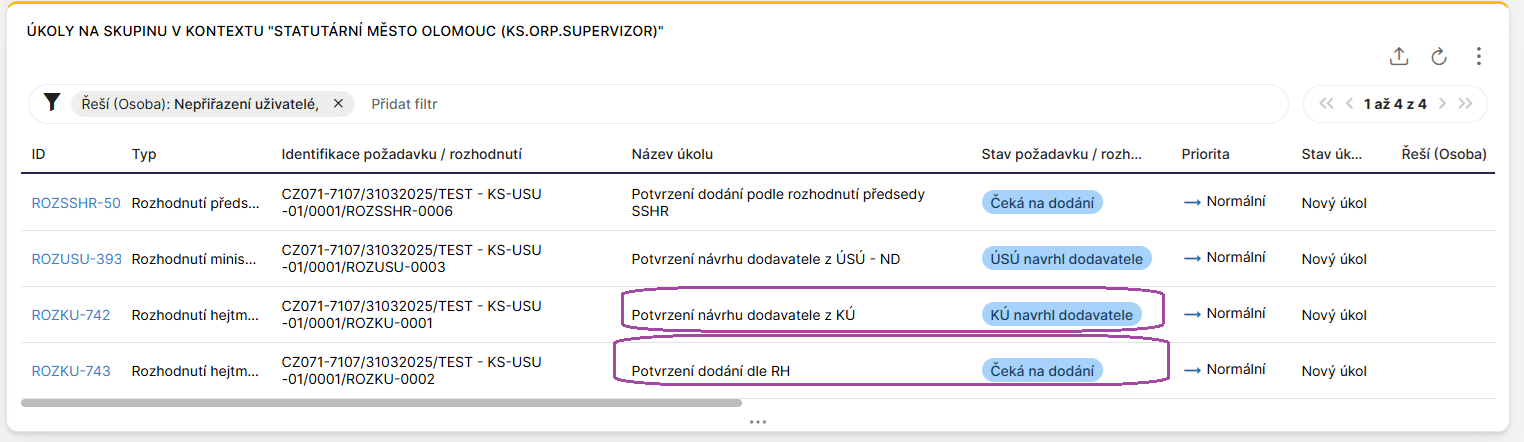Go to the next page of results
The image size is (1524, 442).
1443,103
